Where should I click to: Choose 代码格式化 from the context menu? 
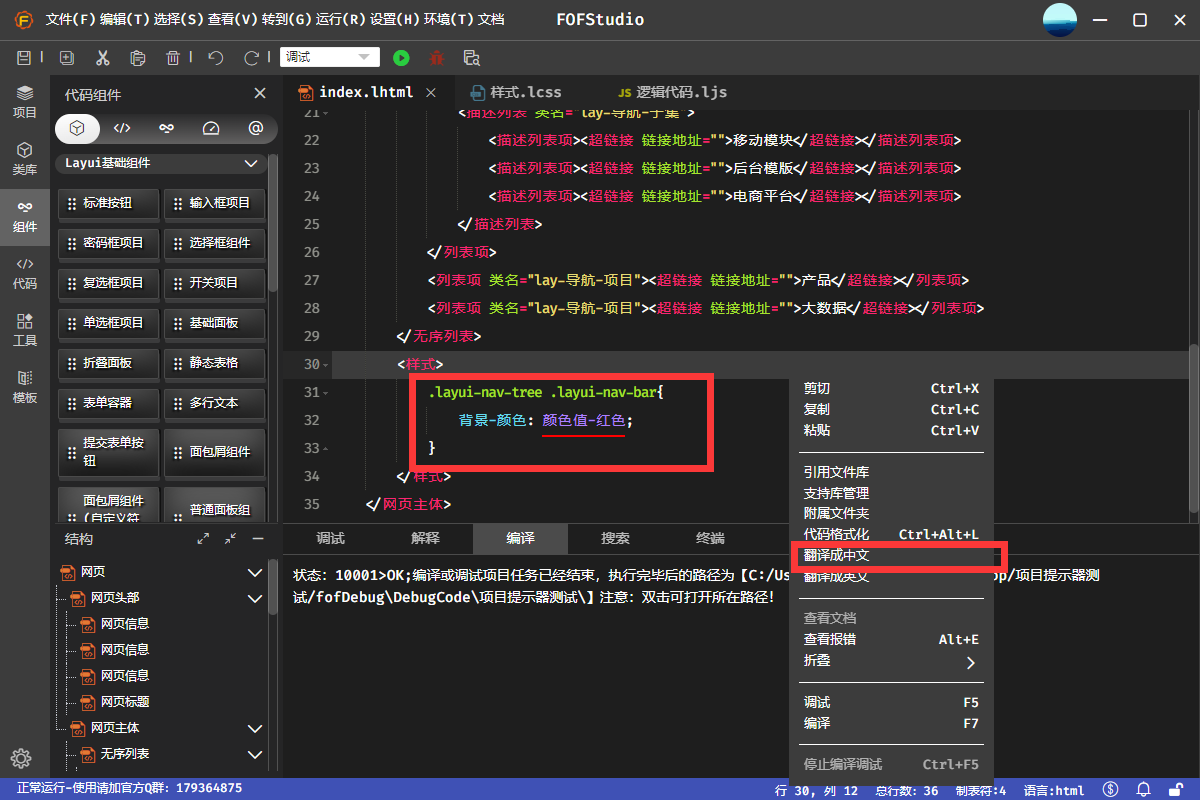point(891,535)
